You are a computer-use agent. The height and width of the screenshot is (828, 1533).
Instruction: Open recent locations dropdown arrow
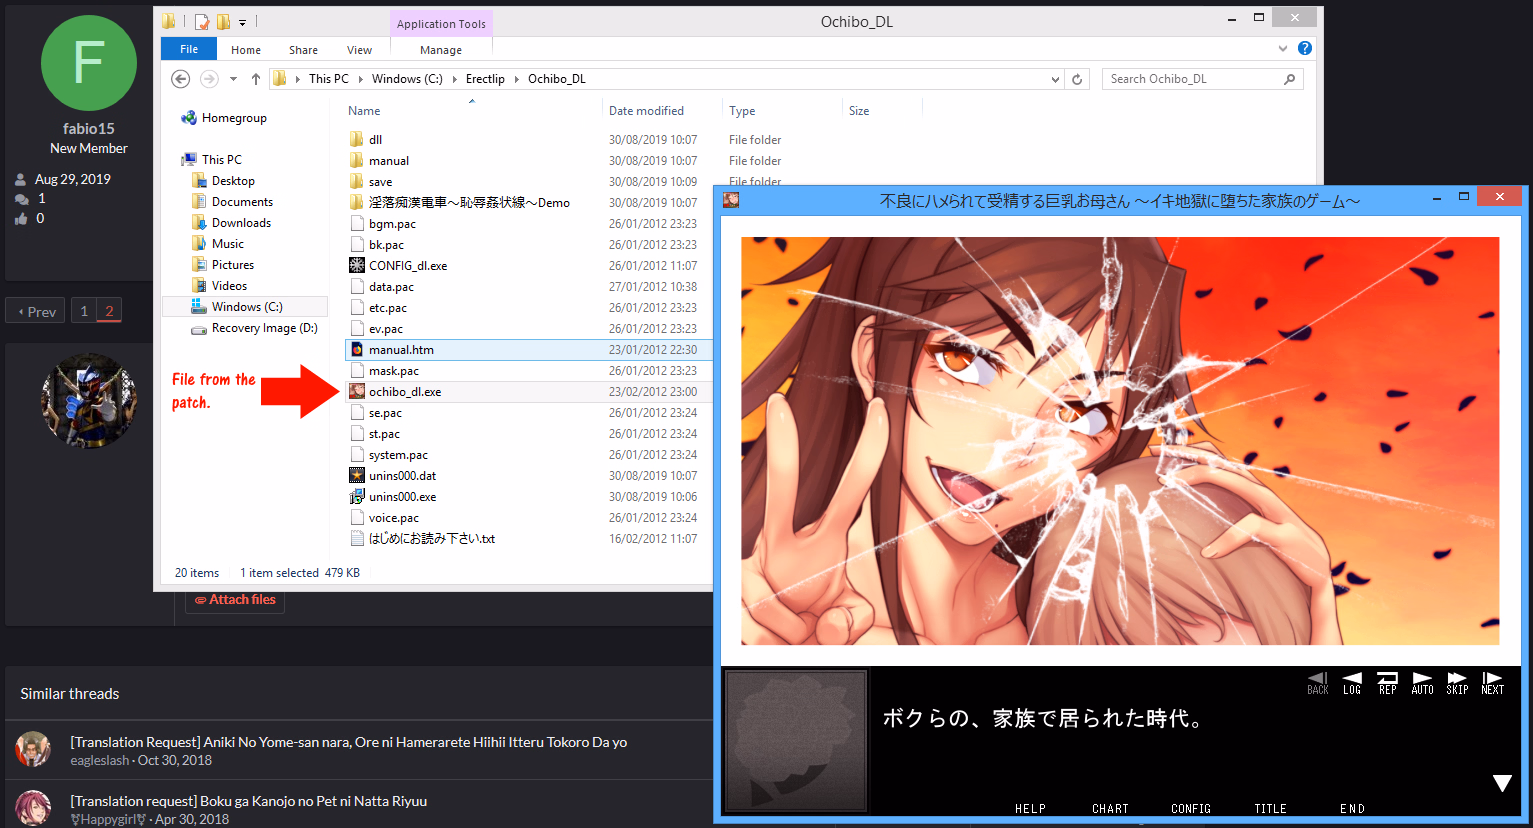(233, 79)
